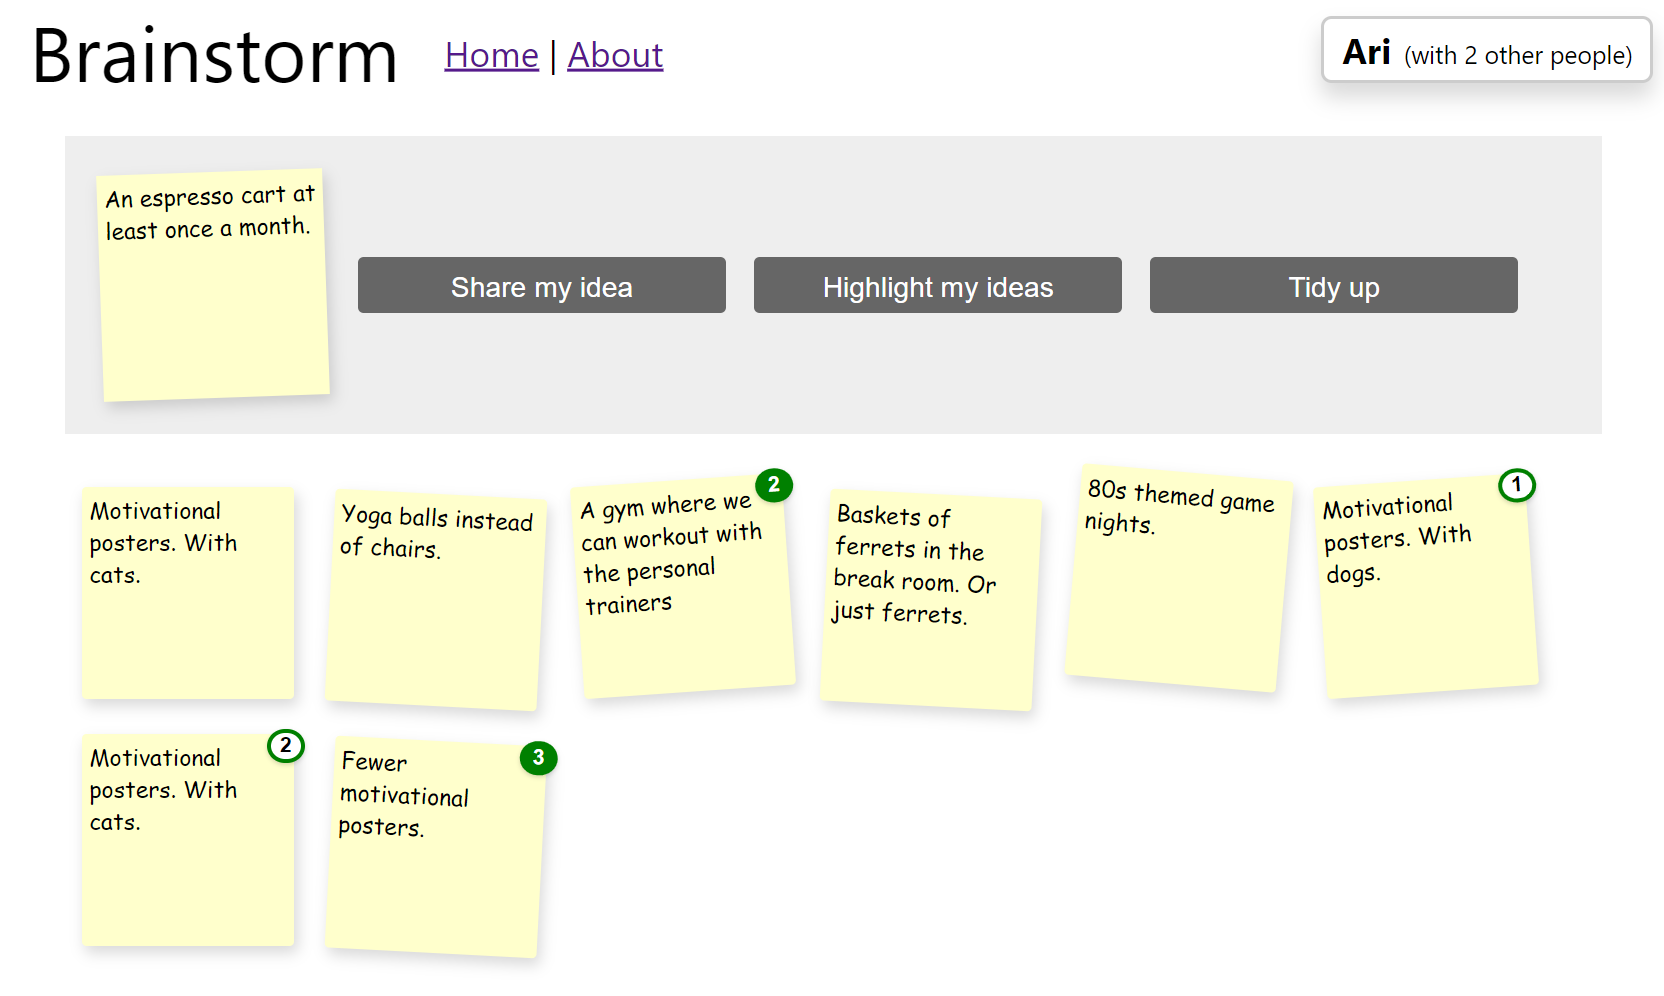Click Highlight my ideas button
Viewport: 1664px width, 996px height.
938,286
